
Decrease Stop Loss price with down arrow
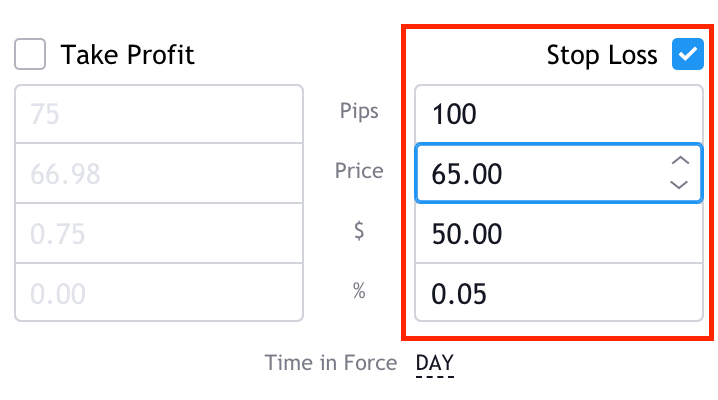(679, 184)
